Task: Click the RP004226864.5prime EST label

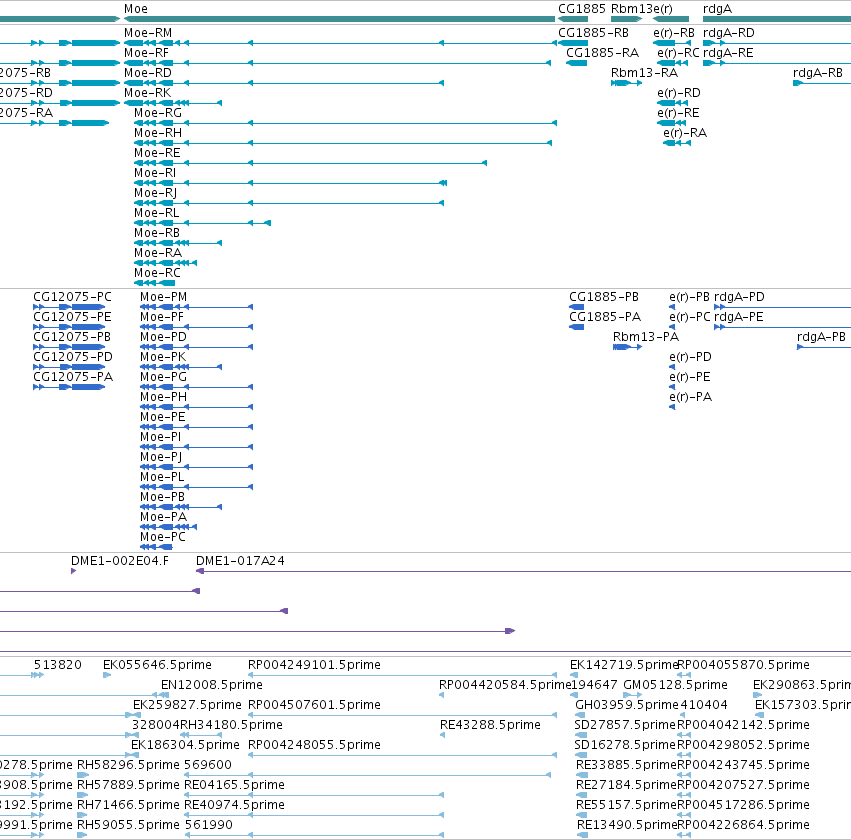Action: click(x=744, y=825)
